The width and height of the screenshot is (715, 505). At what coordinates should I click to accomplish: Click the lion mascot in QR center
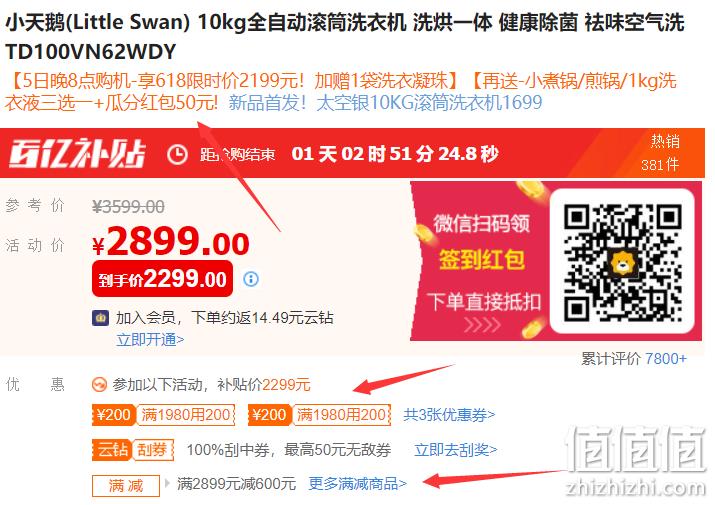tap(622, 263)
